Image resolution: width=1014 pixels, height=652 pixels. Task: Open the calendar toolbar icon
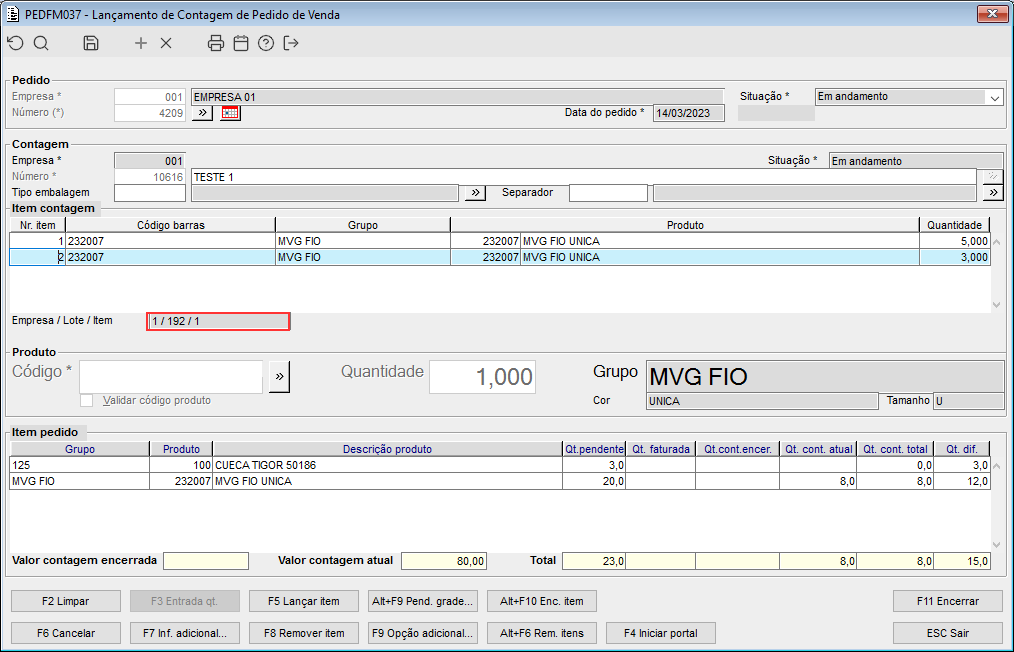(241, 43)
